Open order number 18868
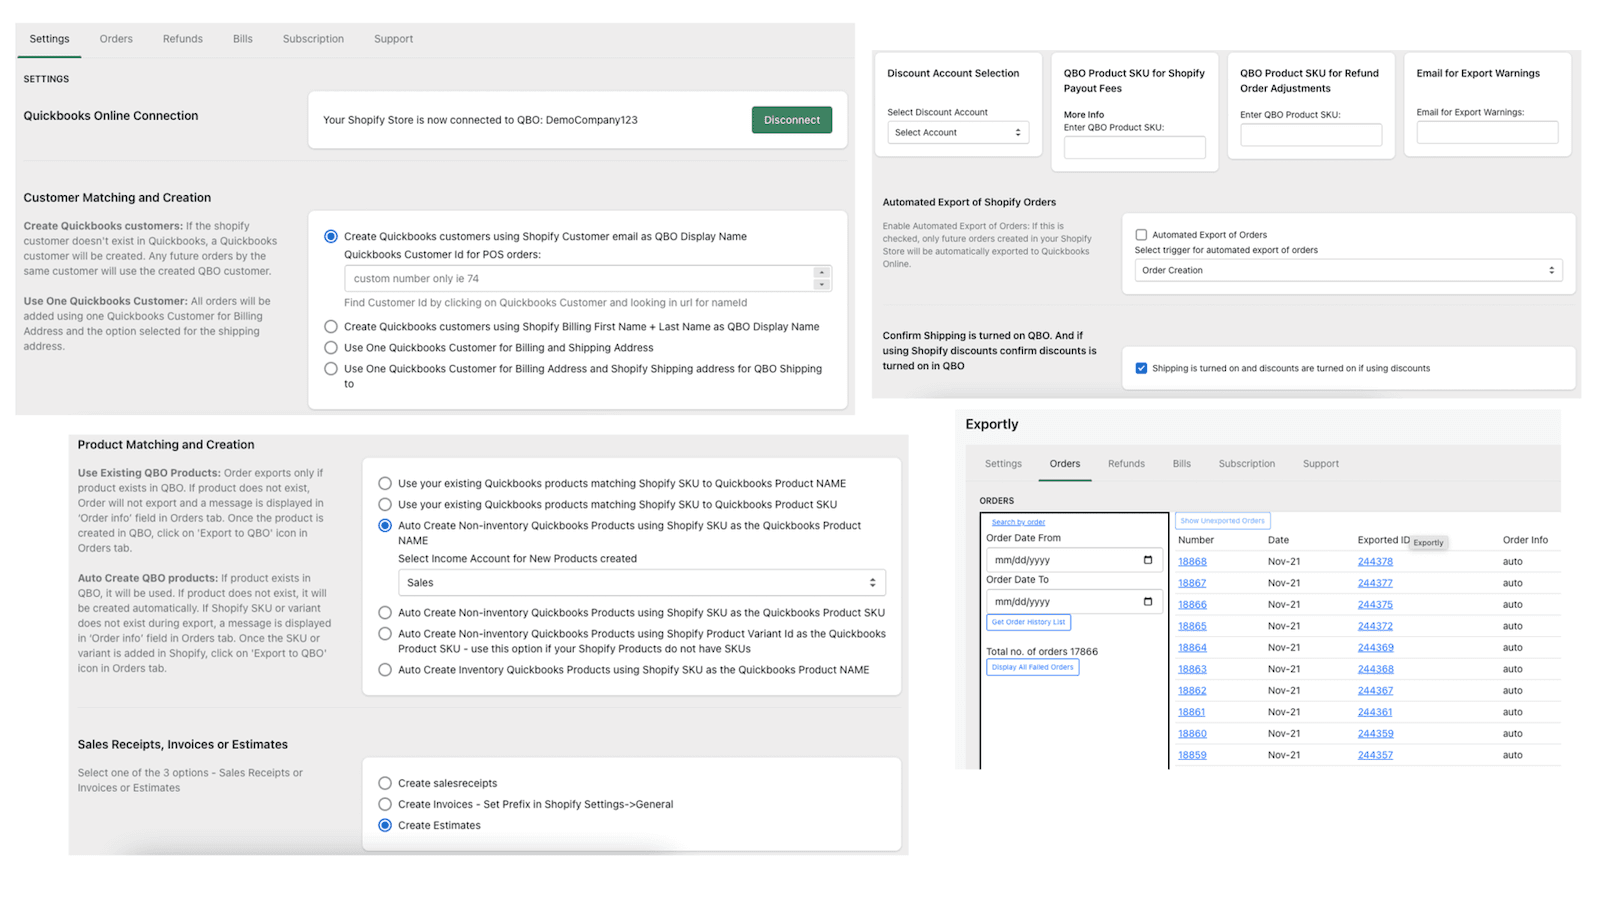This screenshot has height=900, width=1600. click(x=1192, y=561)
